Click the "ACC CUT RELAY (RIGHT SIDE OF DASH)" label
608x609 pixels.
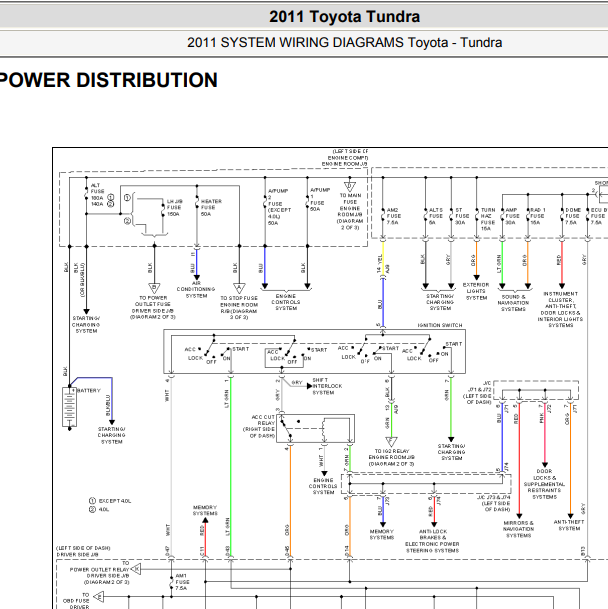259,426
